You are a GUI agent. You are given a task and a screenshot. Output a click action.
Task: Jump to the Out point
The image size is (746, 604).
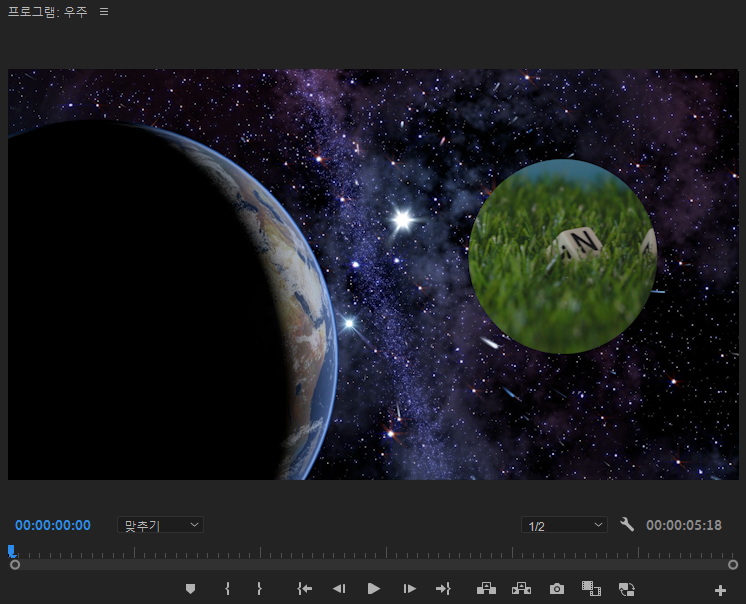[x=443, y=589]
